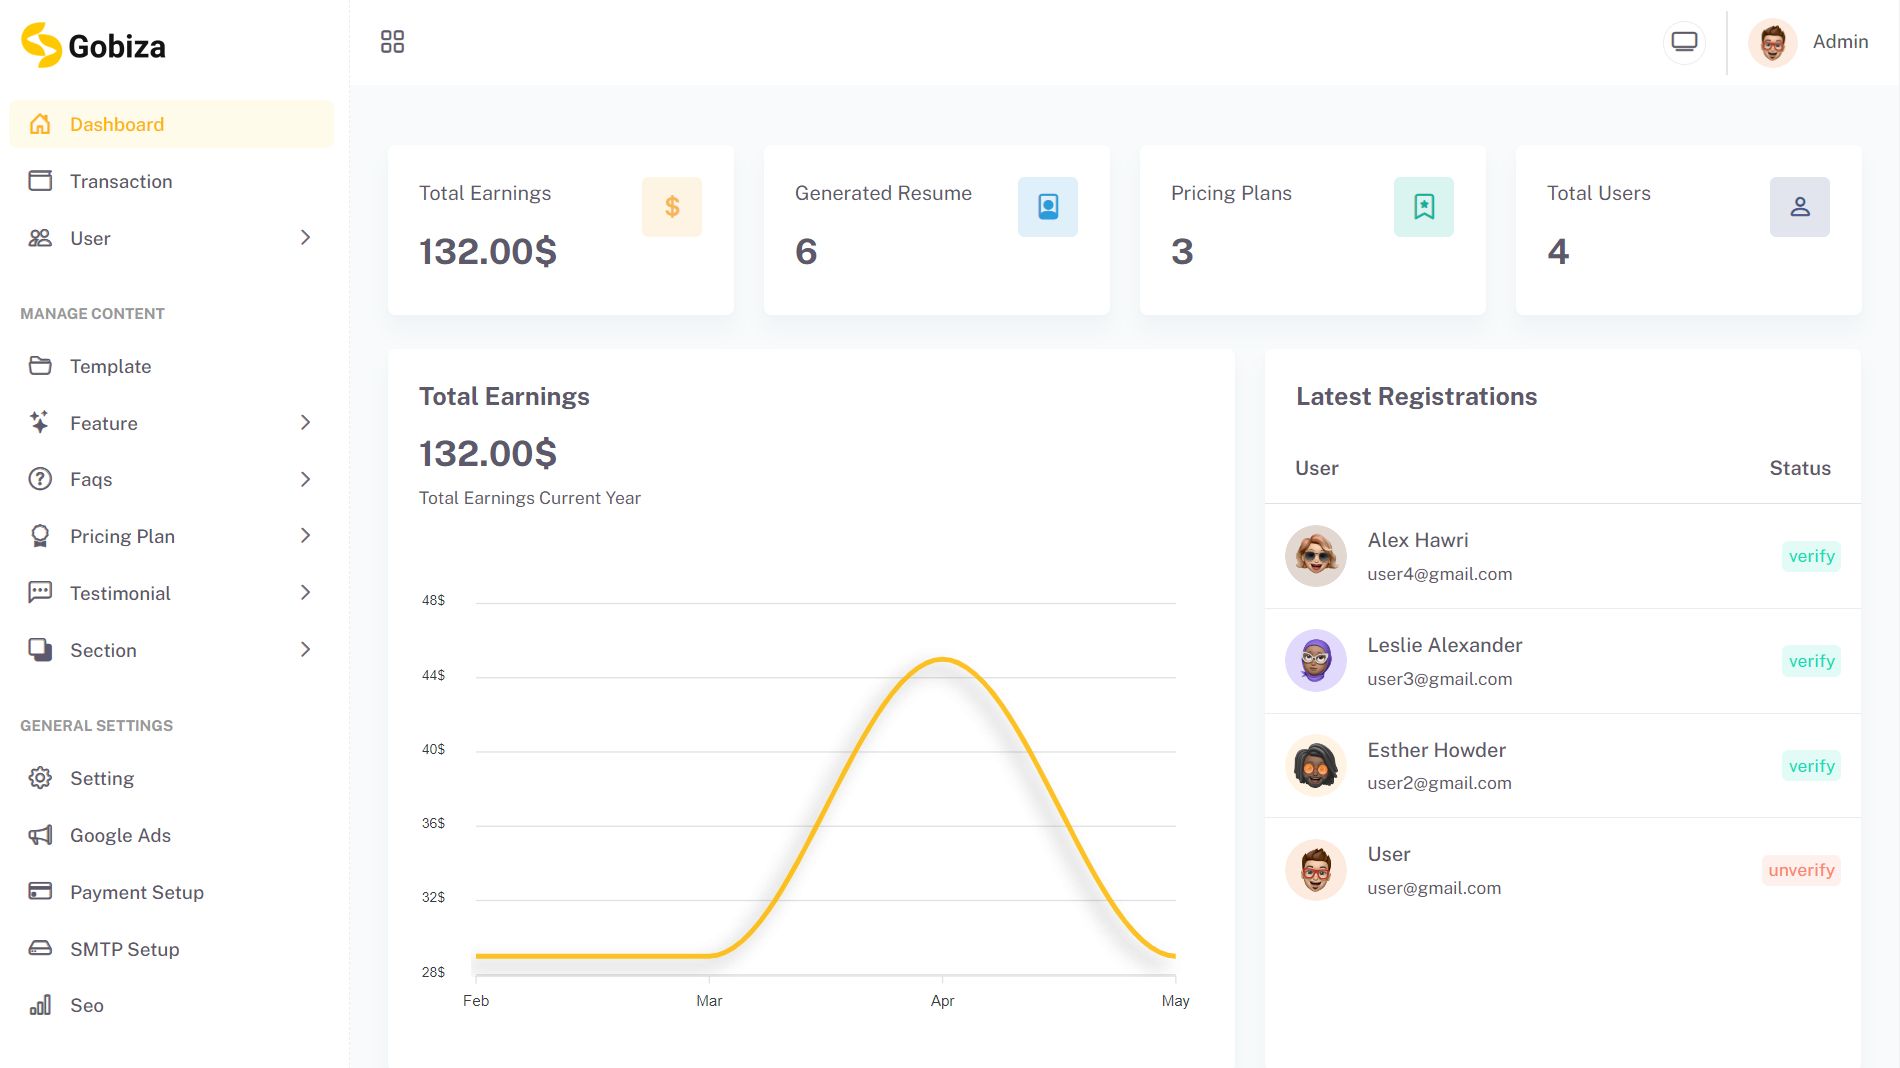
Task: Click Leslie Alexander's avatar thumbnail
Action: tap(1315, 661)
